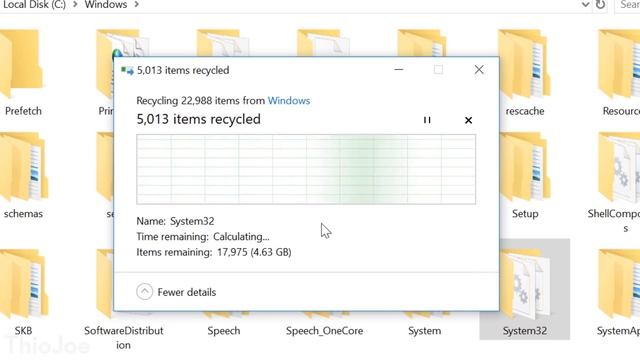Close the recycling progress dialog window
Viewport: 640px width, 360px height.
pyautogui.click(x=479, y=70)
